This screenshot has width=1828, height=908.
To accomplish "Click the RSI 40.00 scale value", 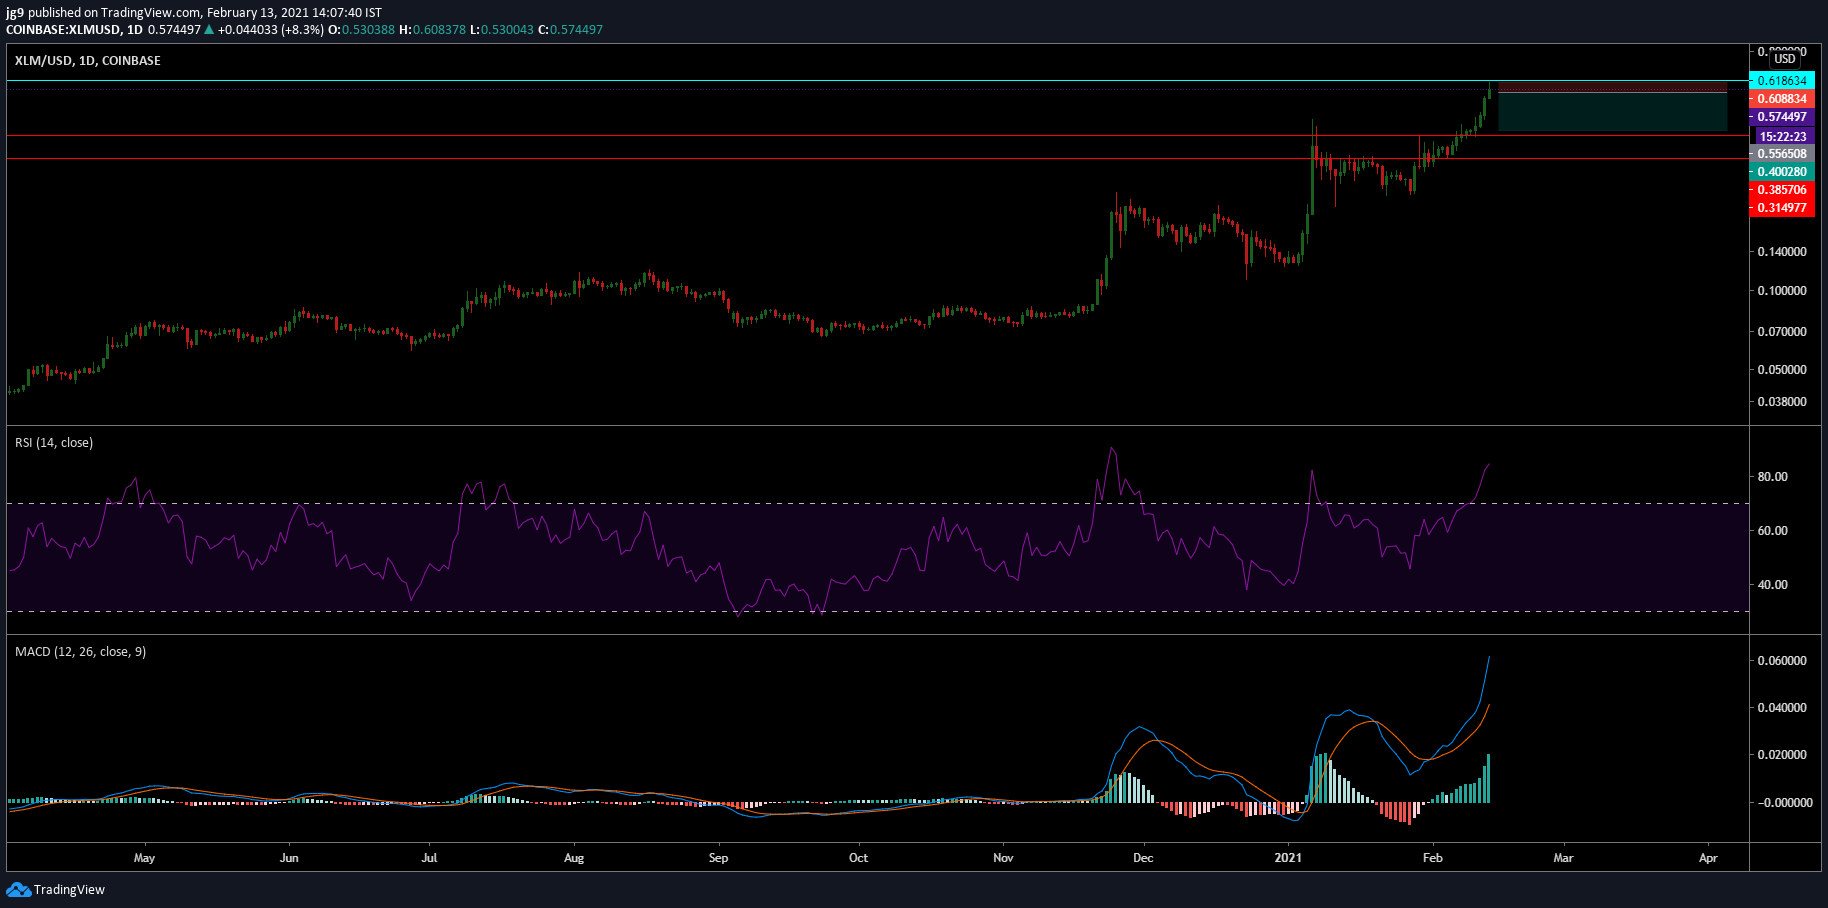I will 1773,585.
